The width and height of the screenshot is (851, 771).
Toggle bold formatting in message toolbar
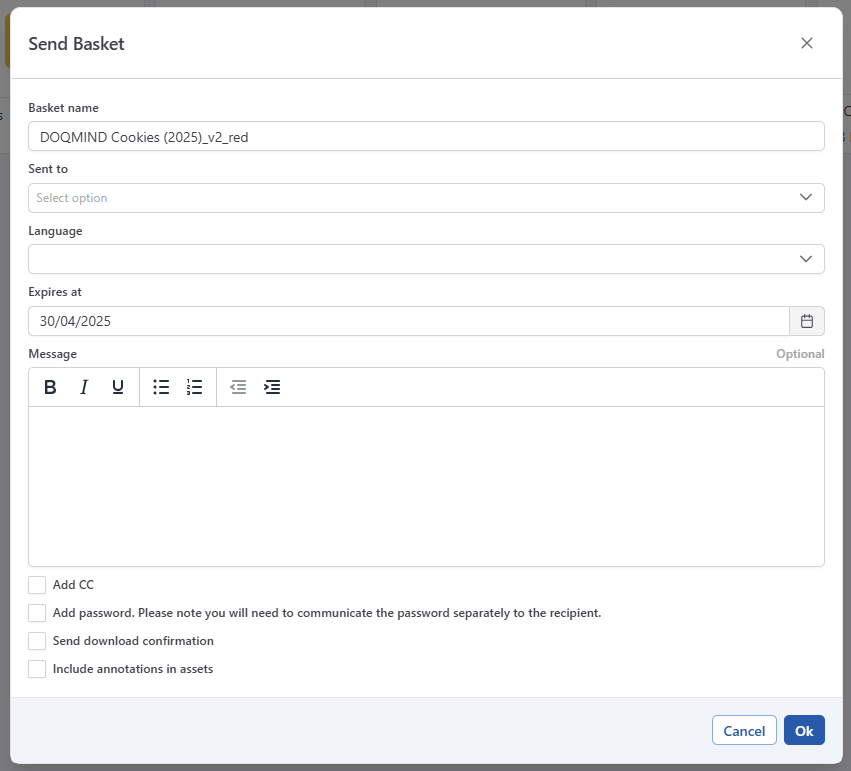point(50,387)
